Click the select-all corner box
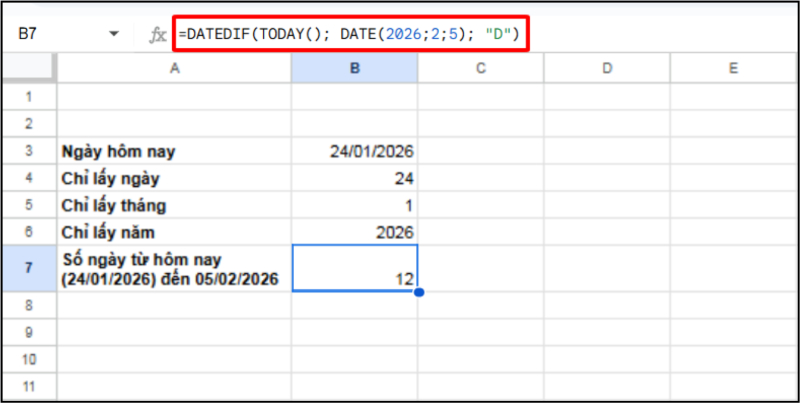This screenshot has height=403, width=800. [28, 68]
